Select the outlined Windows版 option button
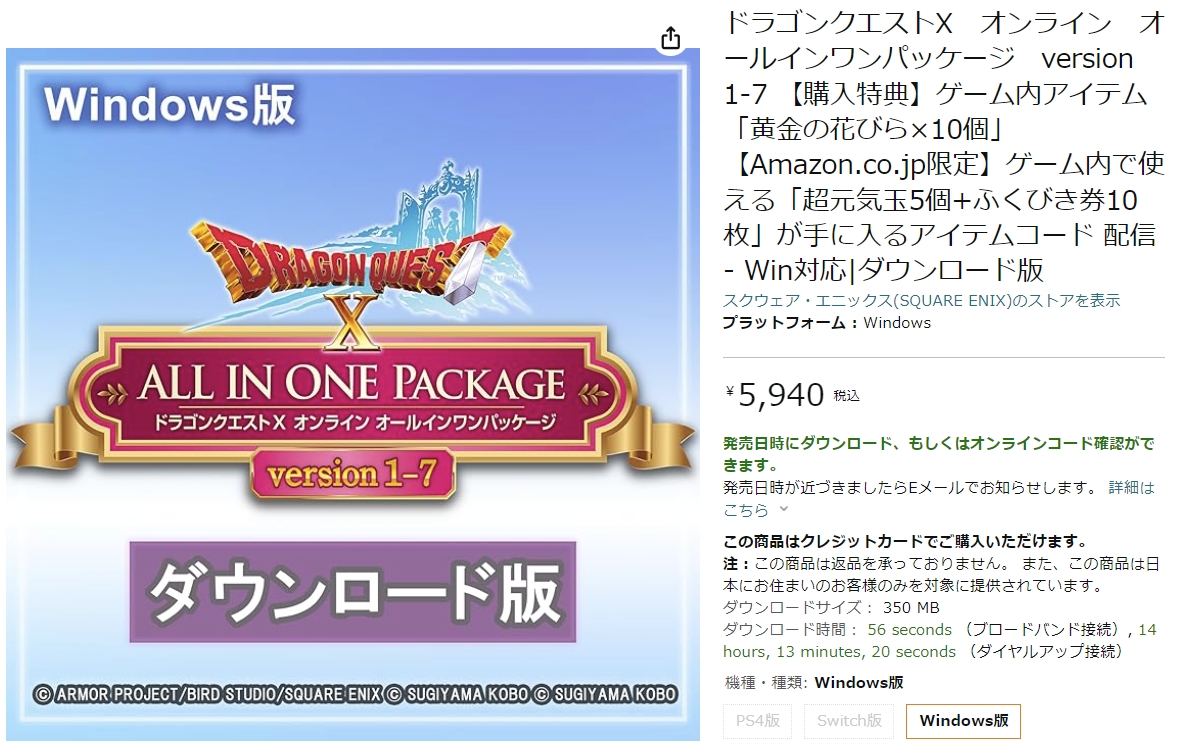This screenshot has height=746, width=1184. pyautogui.click(x=964, y=721)
